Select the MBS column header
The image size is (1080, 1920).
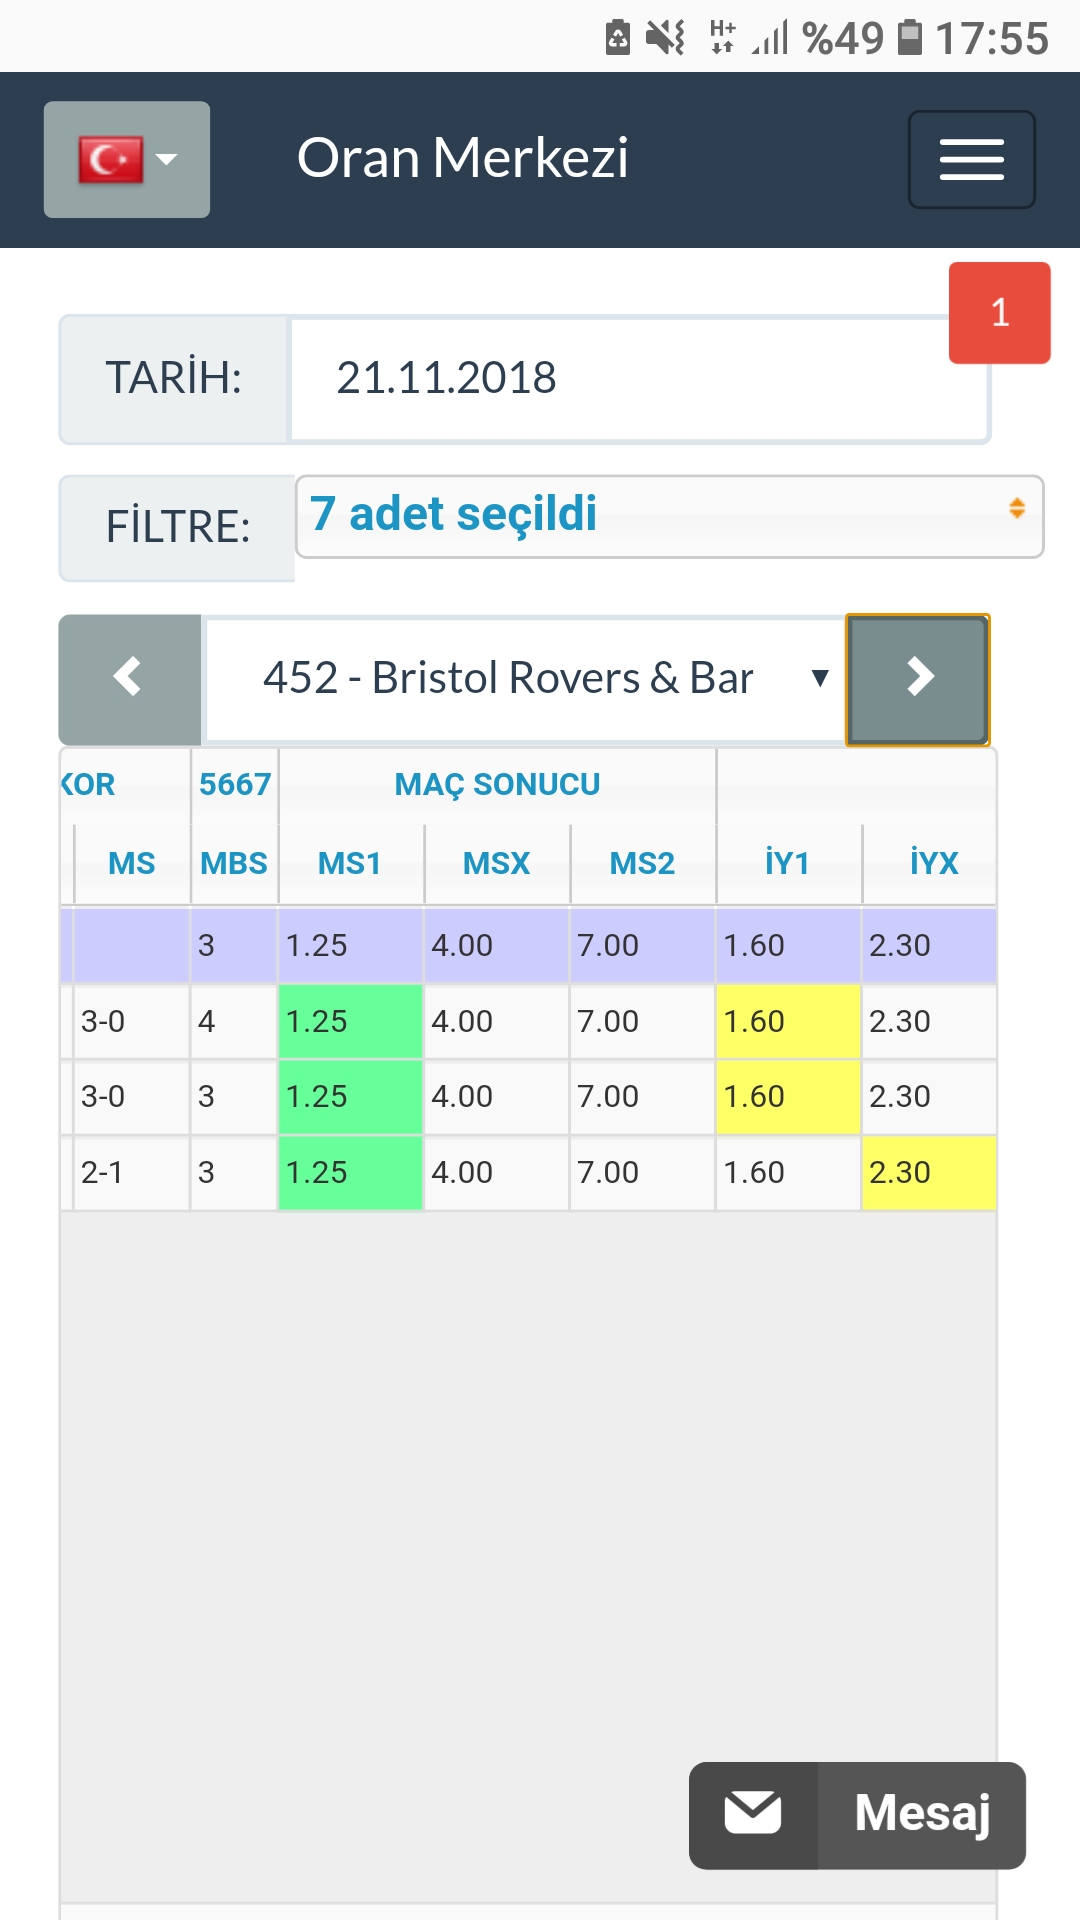point(234,863)
